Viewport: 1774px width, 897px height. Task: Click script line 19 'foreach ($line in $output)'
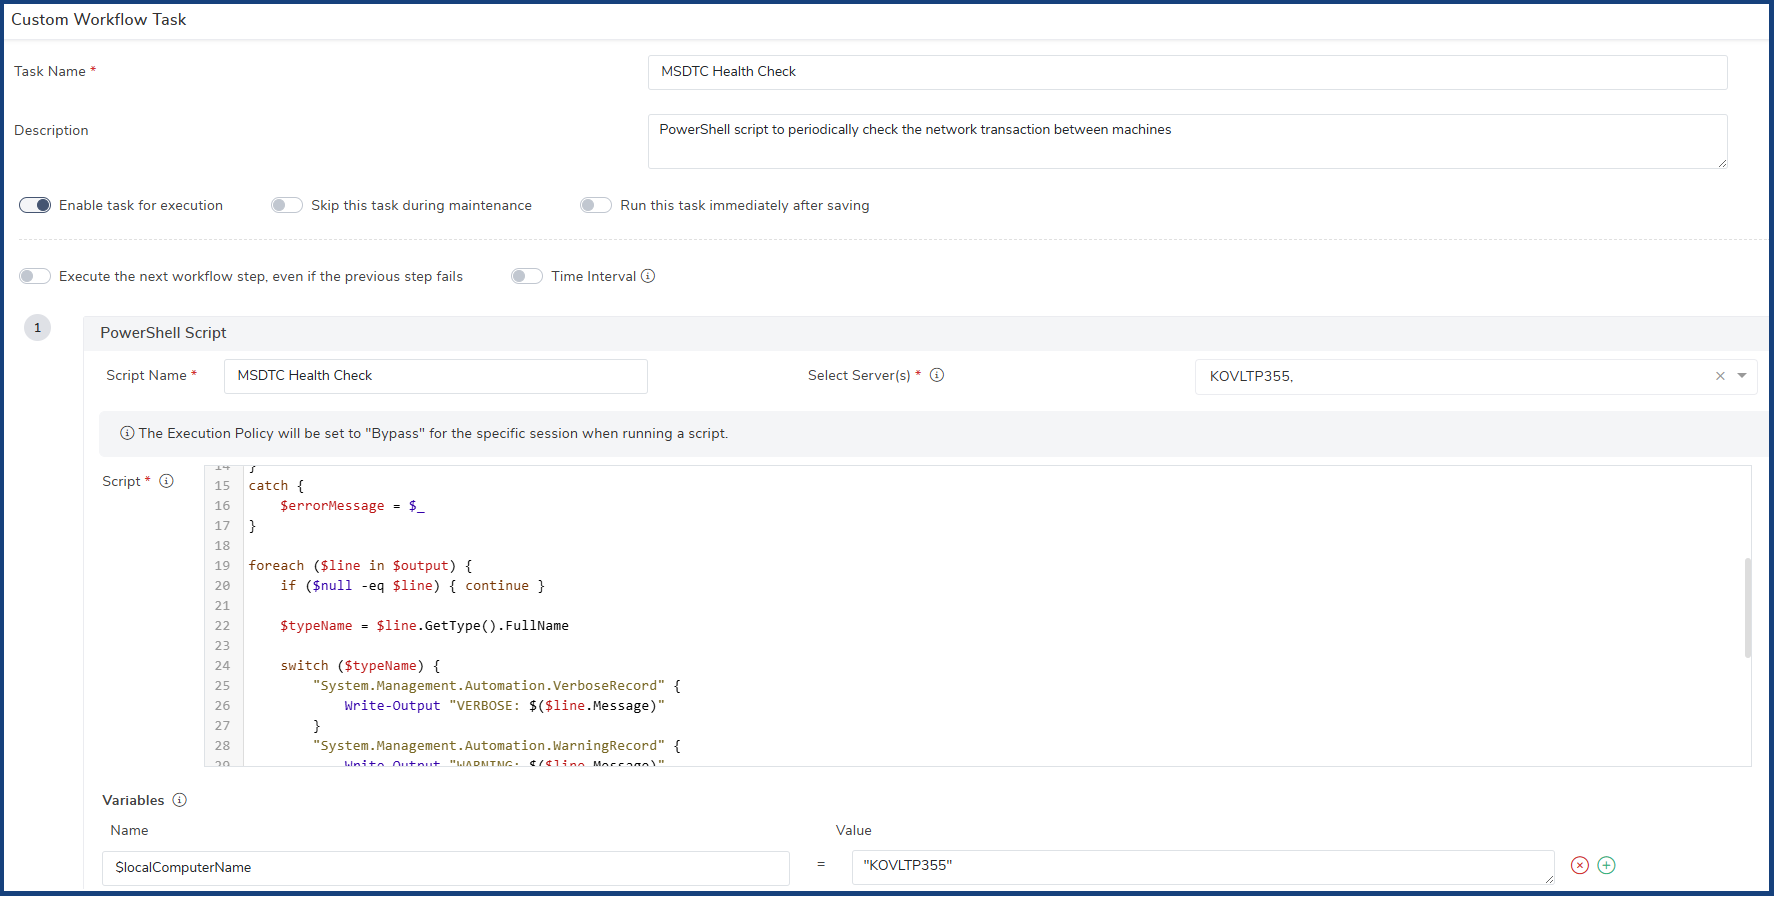tap(360, 566)
